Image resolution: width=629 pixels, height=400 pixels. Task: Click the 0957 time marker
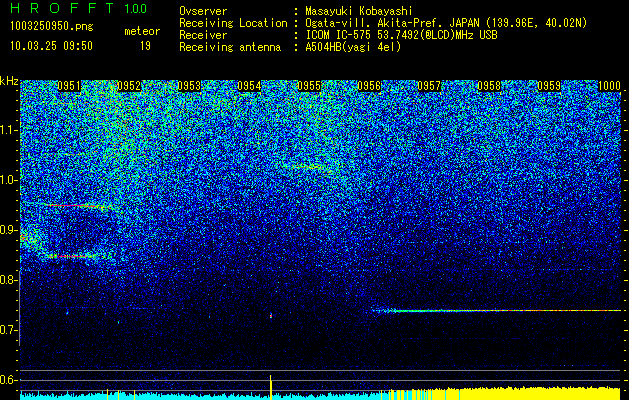(x=429, y=86)
